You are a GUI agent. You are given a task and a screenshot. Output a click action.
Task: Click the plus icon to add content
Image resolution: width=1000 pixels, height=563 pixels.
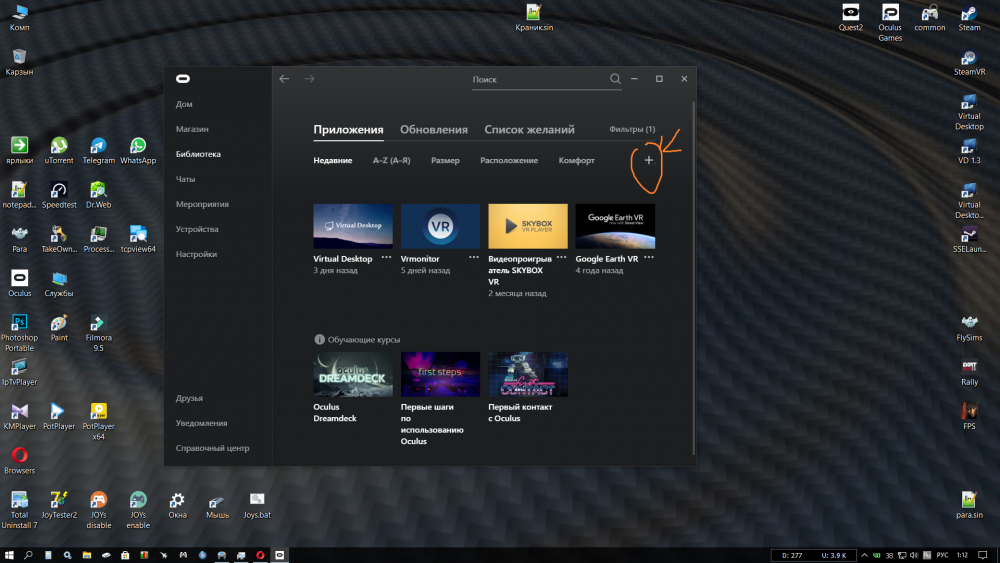point(649,160)
